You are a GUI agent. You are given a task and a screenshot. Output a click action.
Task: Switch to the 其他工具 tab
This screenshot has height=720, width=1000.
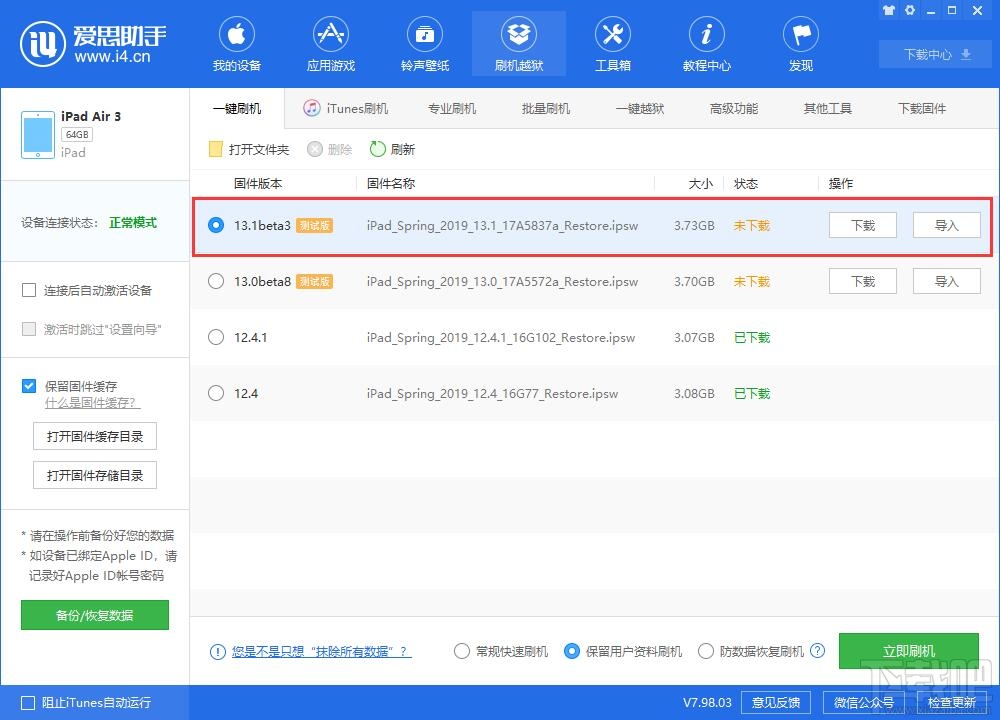click(827, 108)
